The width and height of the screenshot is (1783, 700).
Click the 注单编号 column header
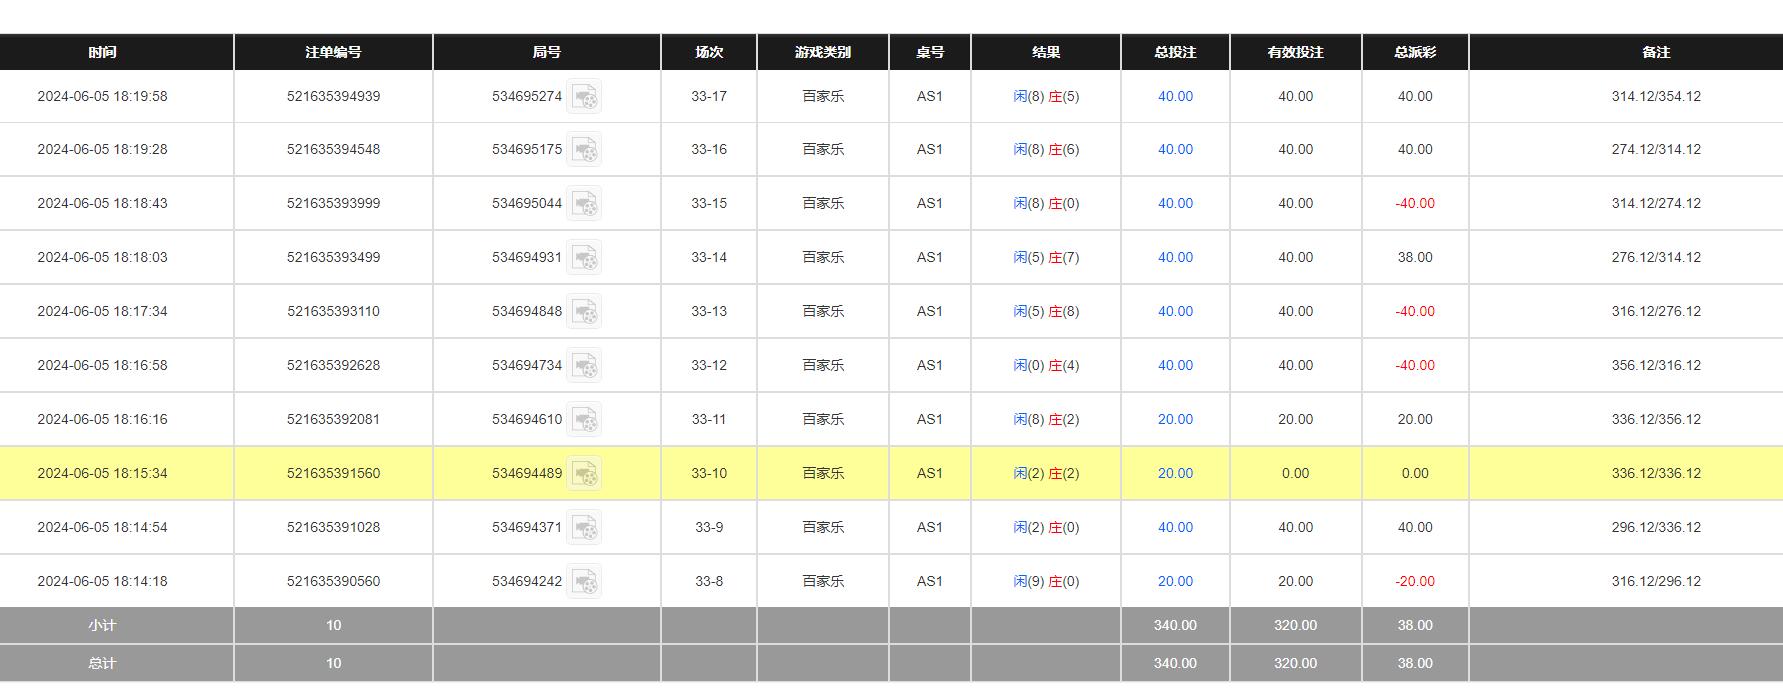[x=332, y=52]
